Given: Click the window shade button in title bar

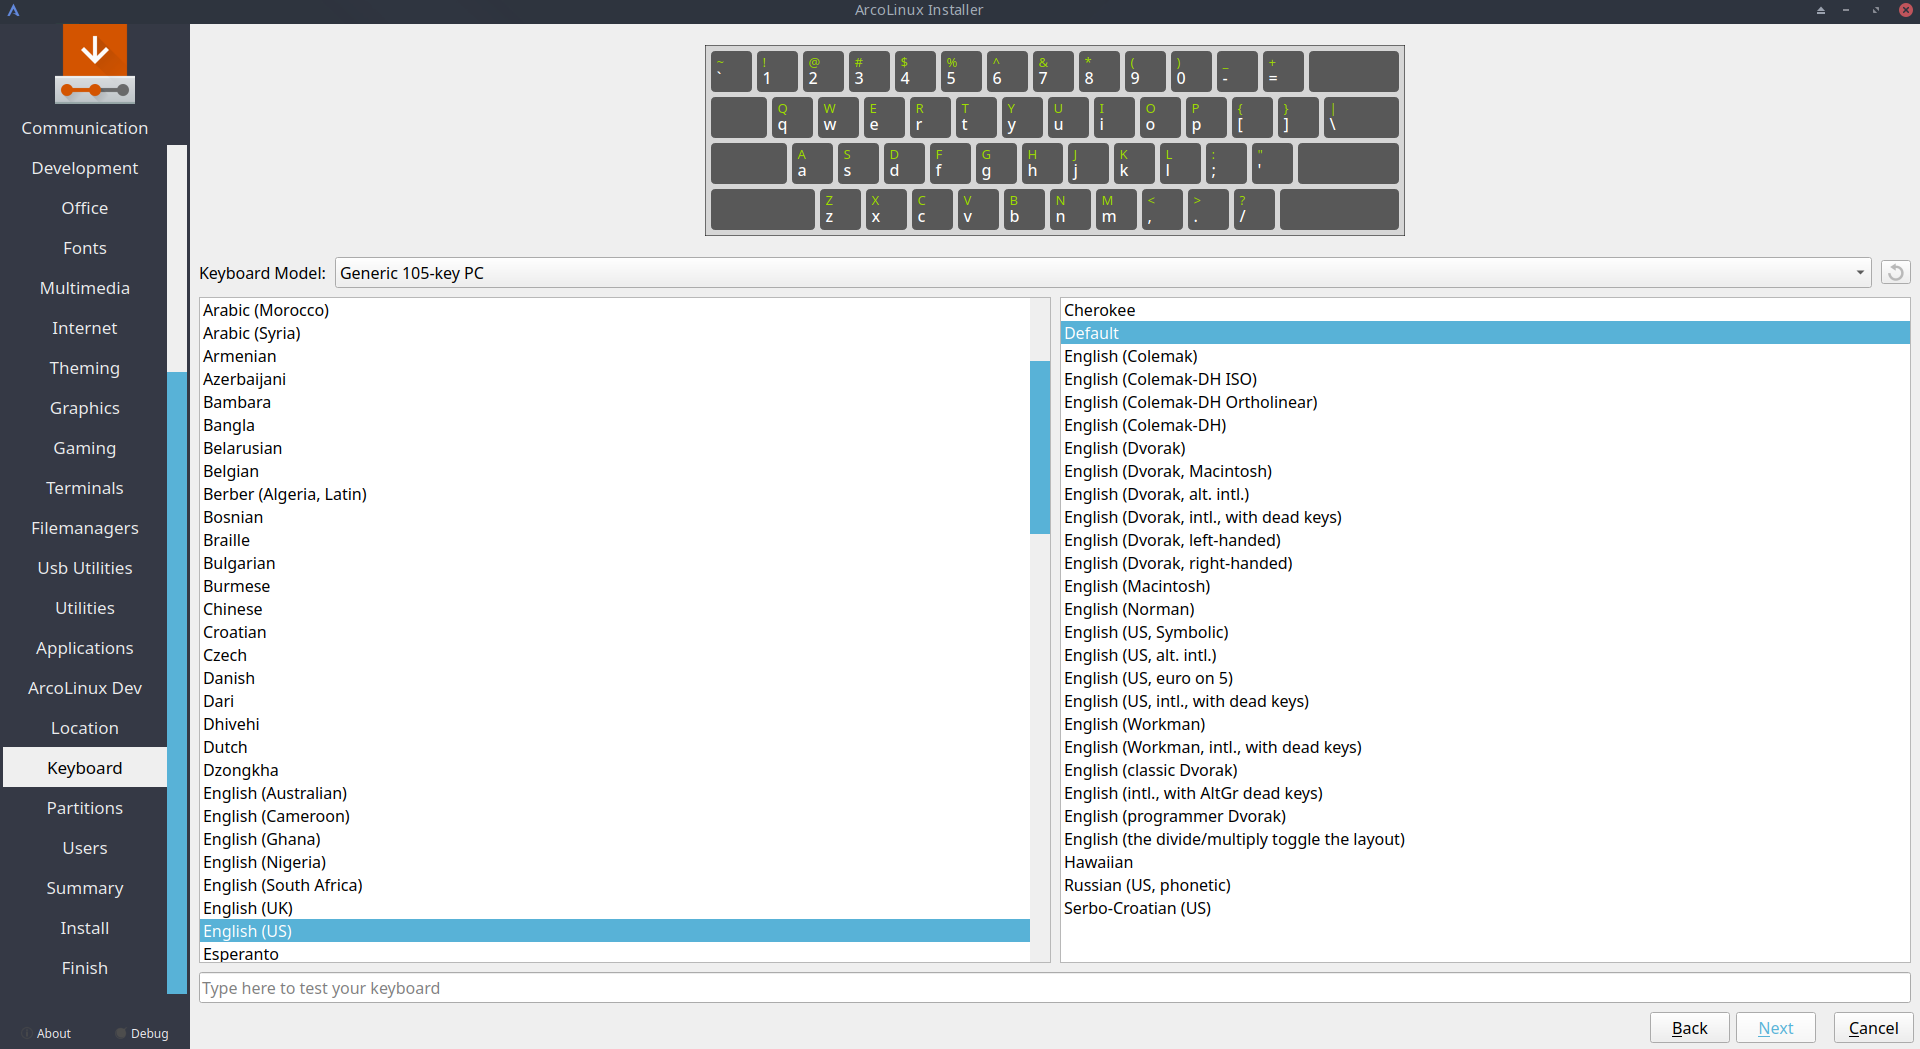Looking at the screenshot, I should click(1820, 10).
